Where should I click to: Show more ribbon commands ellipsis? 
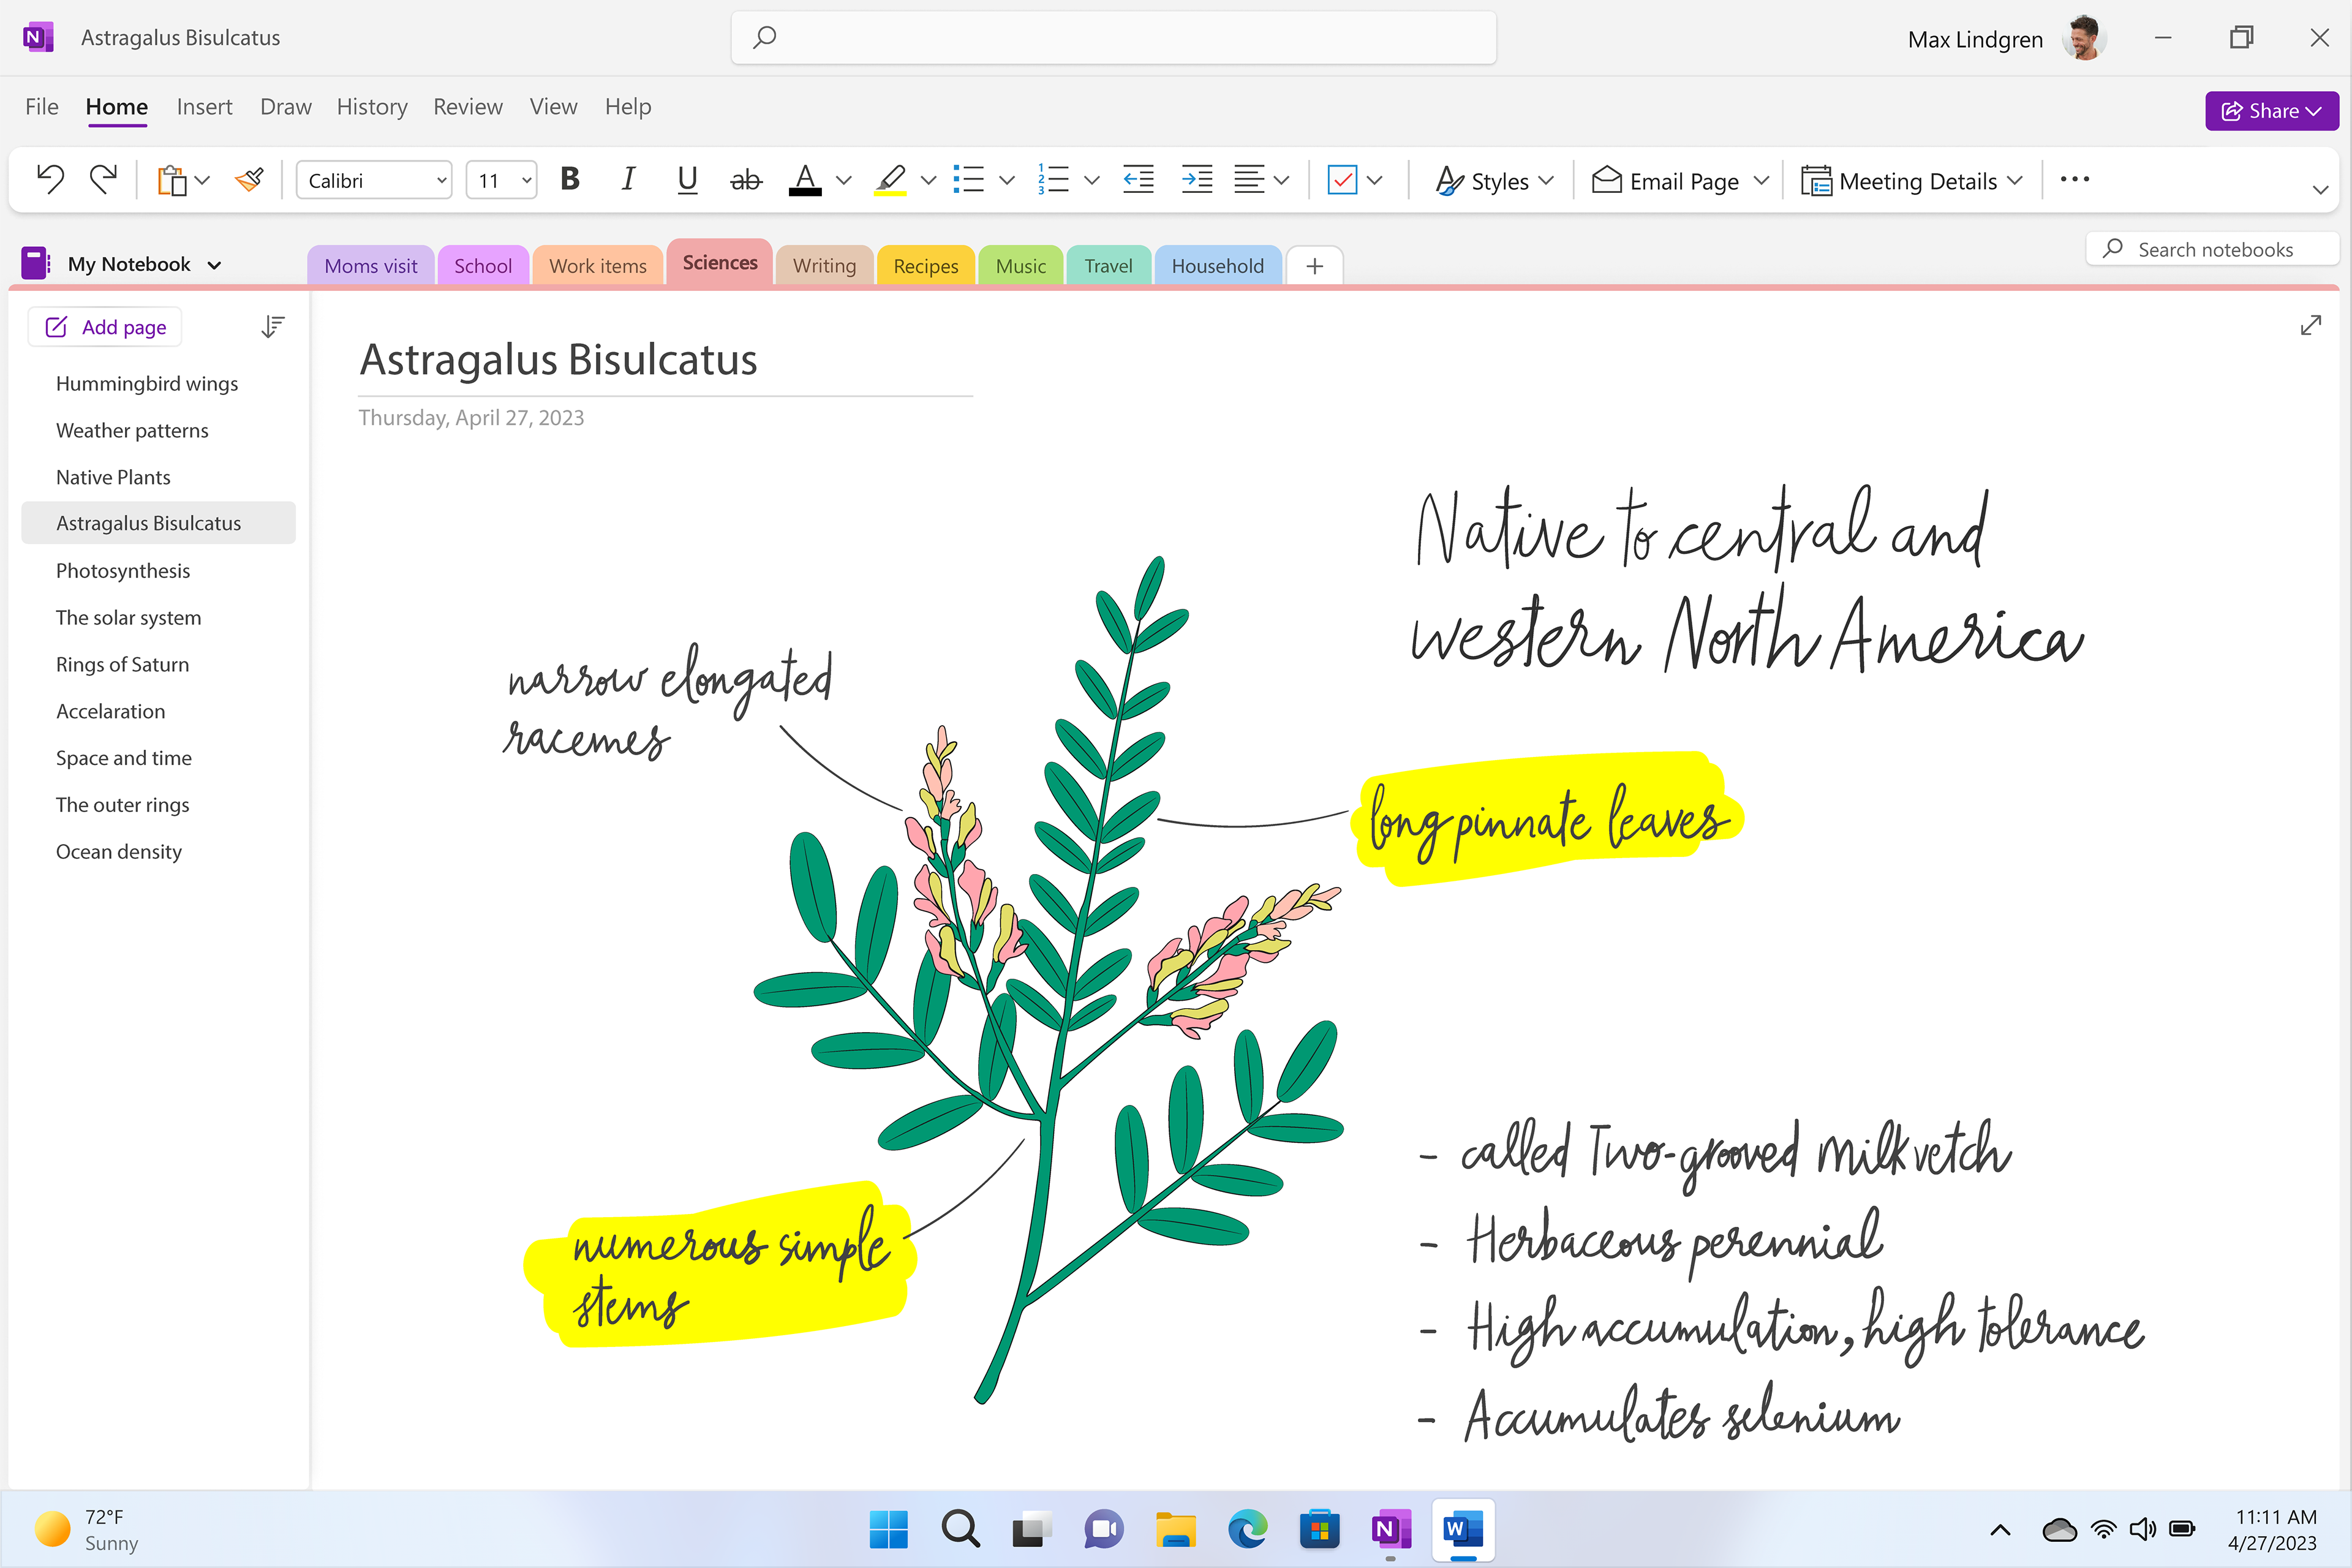pos(2075,180)
